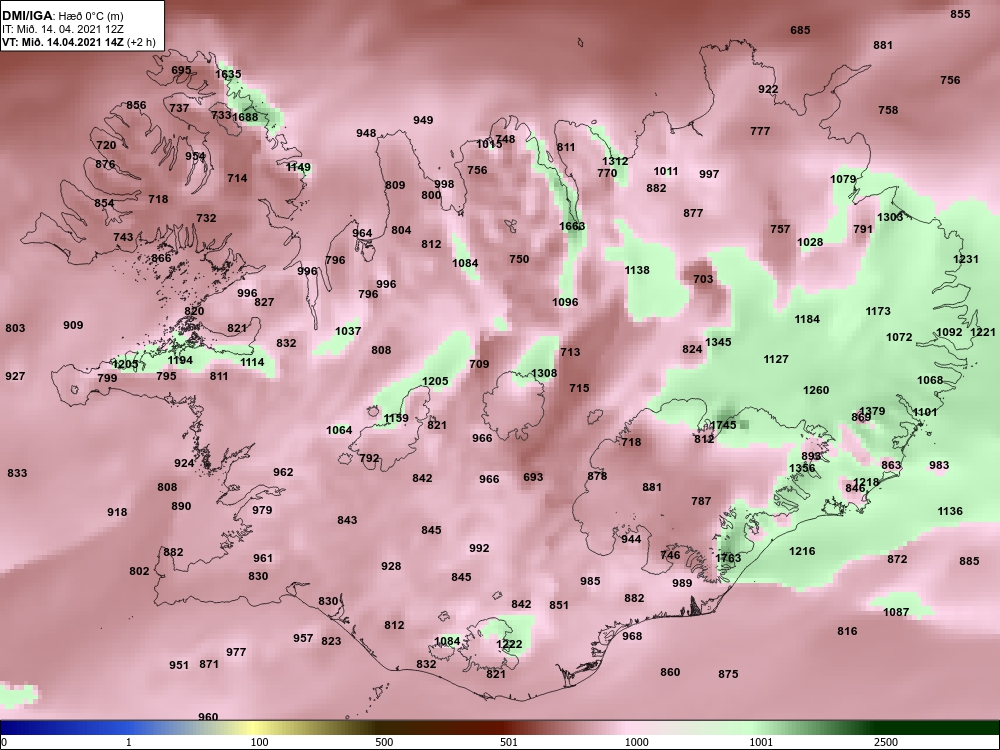The height and width of the screenshot is (750, 1000).
Task: Pick the height value 1037
Action: pos(348,331)
